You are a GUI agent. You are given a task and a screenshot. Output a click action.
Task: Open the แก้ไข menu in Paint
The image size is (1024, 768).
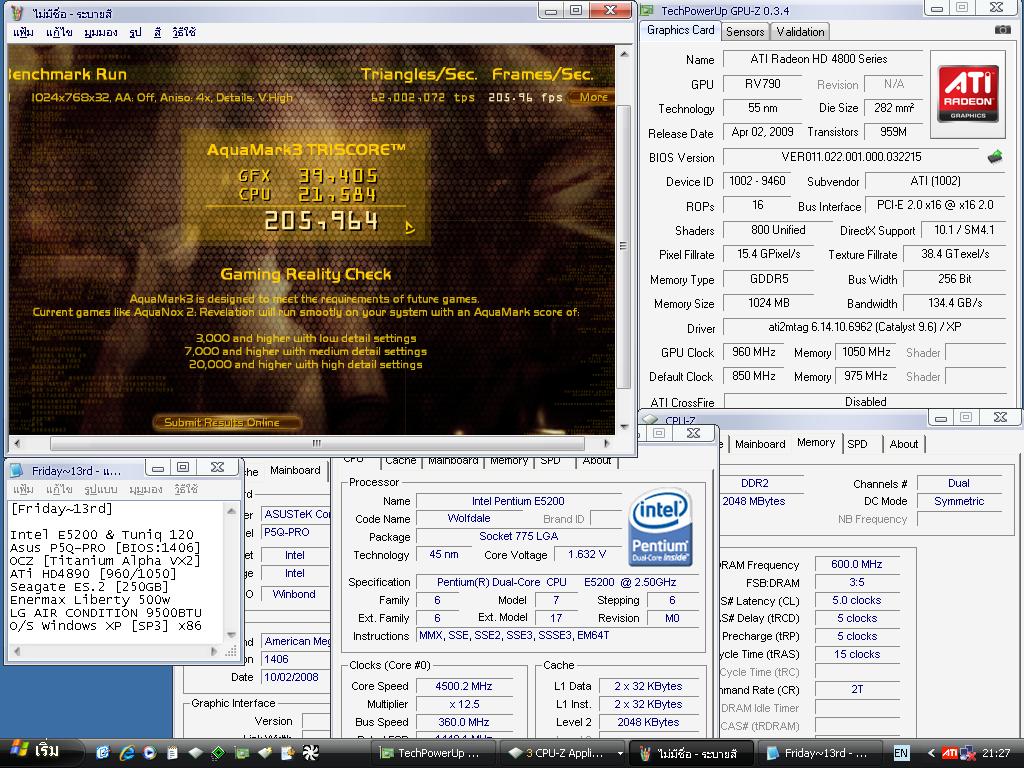[58, 32]
